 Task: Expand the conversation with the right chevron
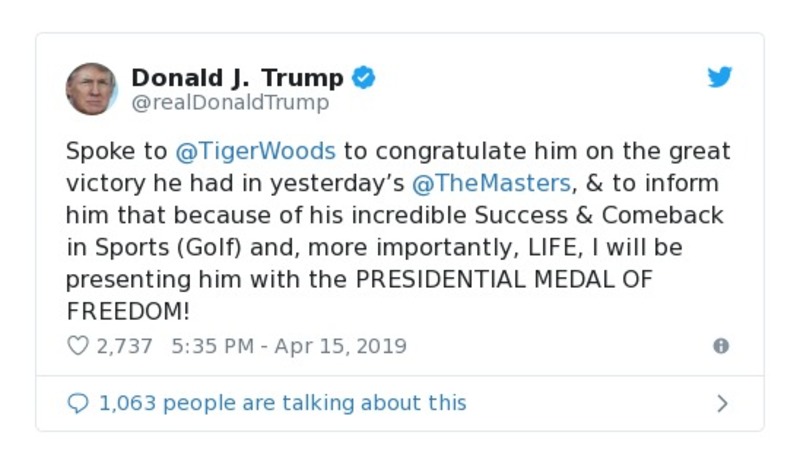coord(722,403)
